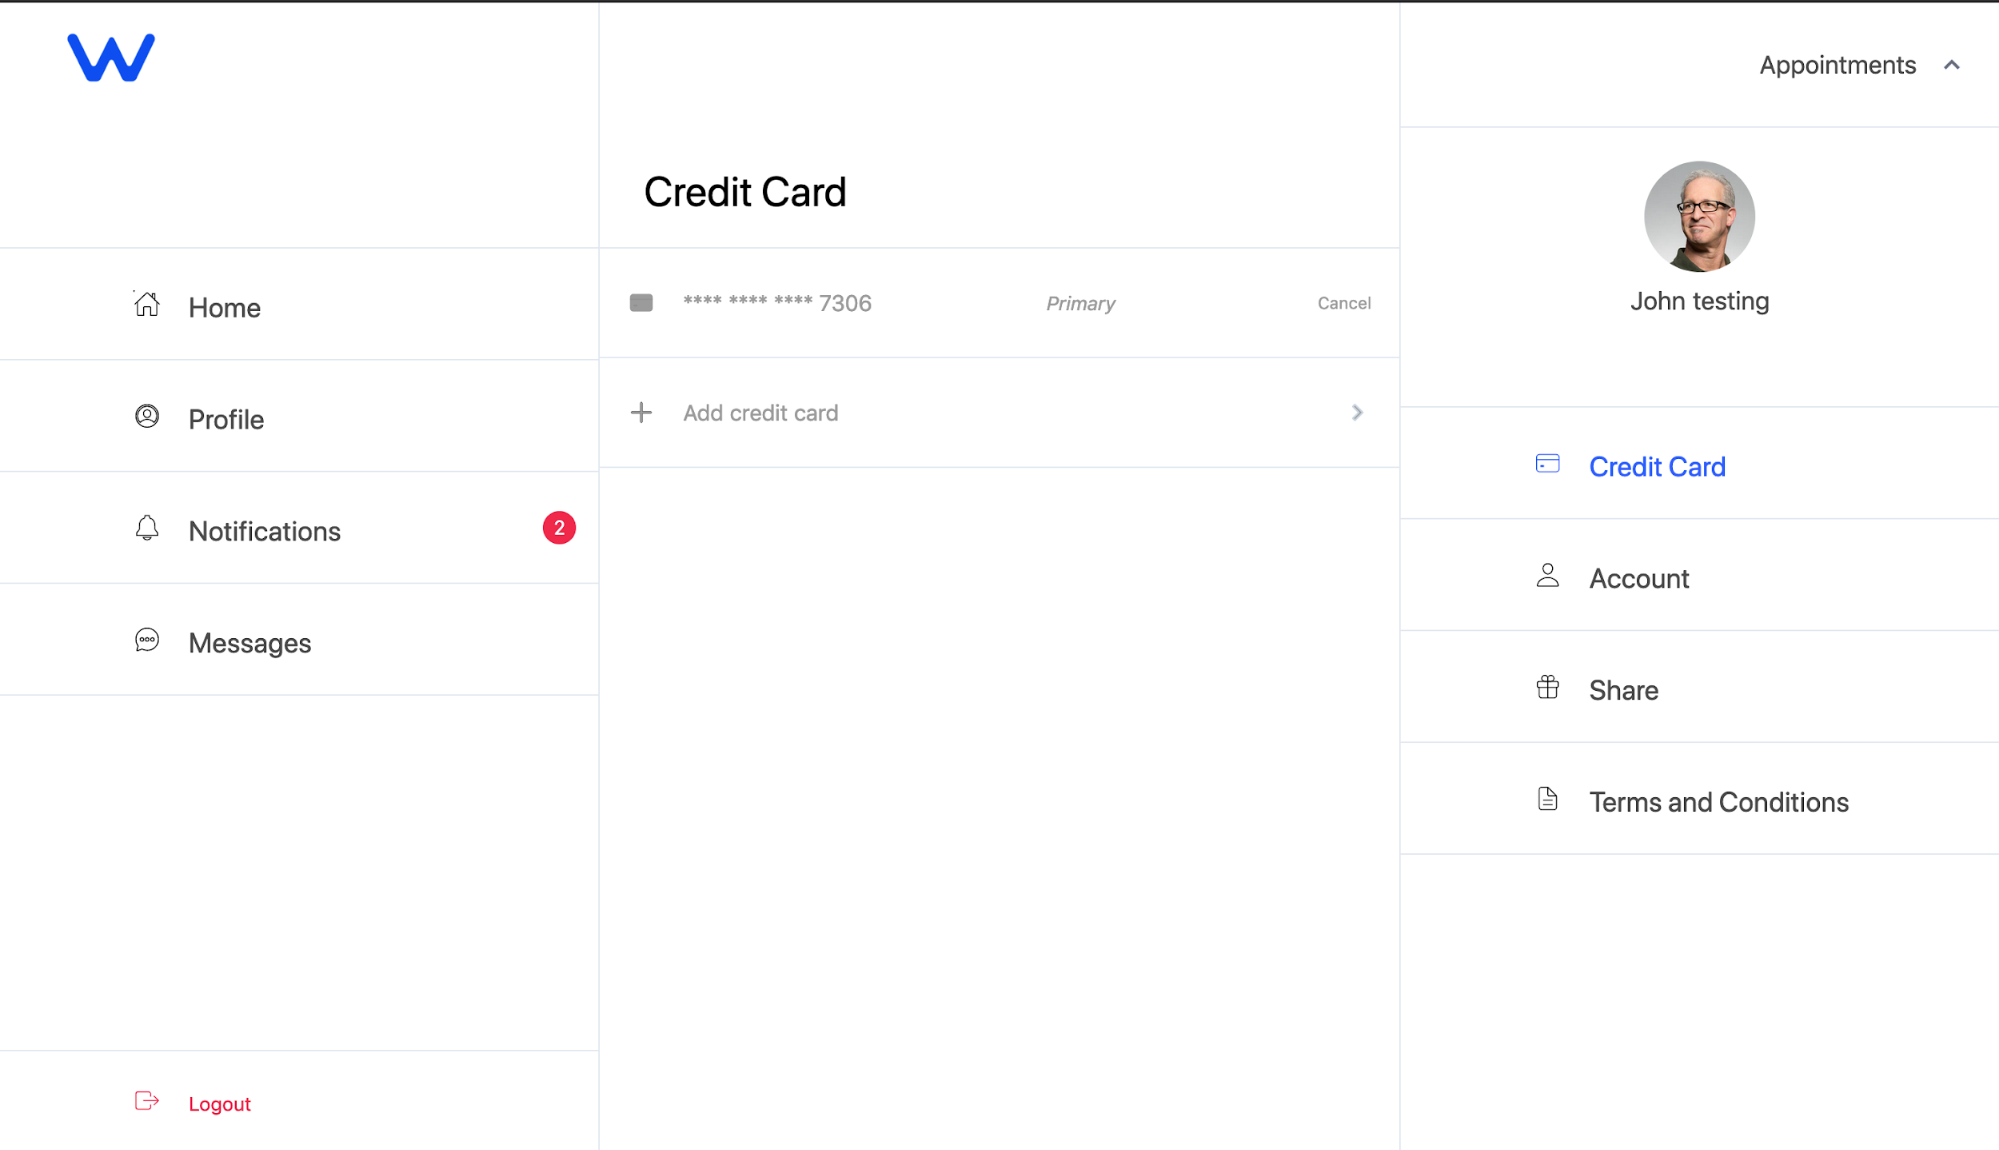Click the Share gift icon
Image resolution: width=1999 pixels, height=1150 pixels.
click(1547, 687)
